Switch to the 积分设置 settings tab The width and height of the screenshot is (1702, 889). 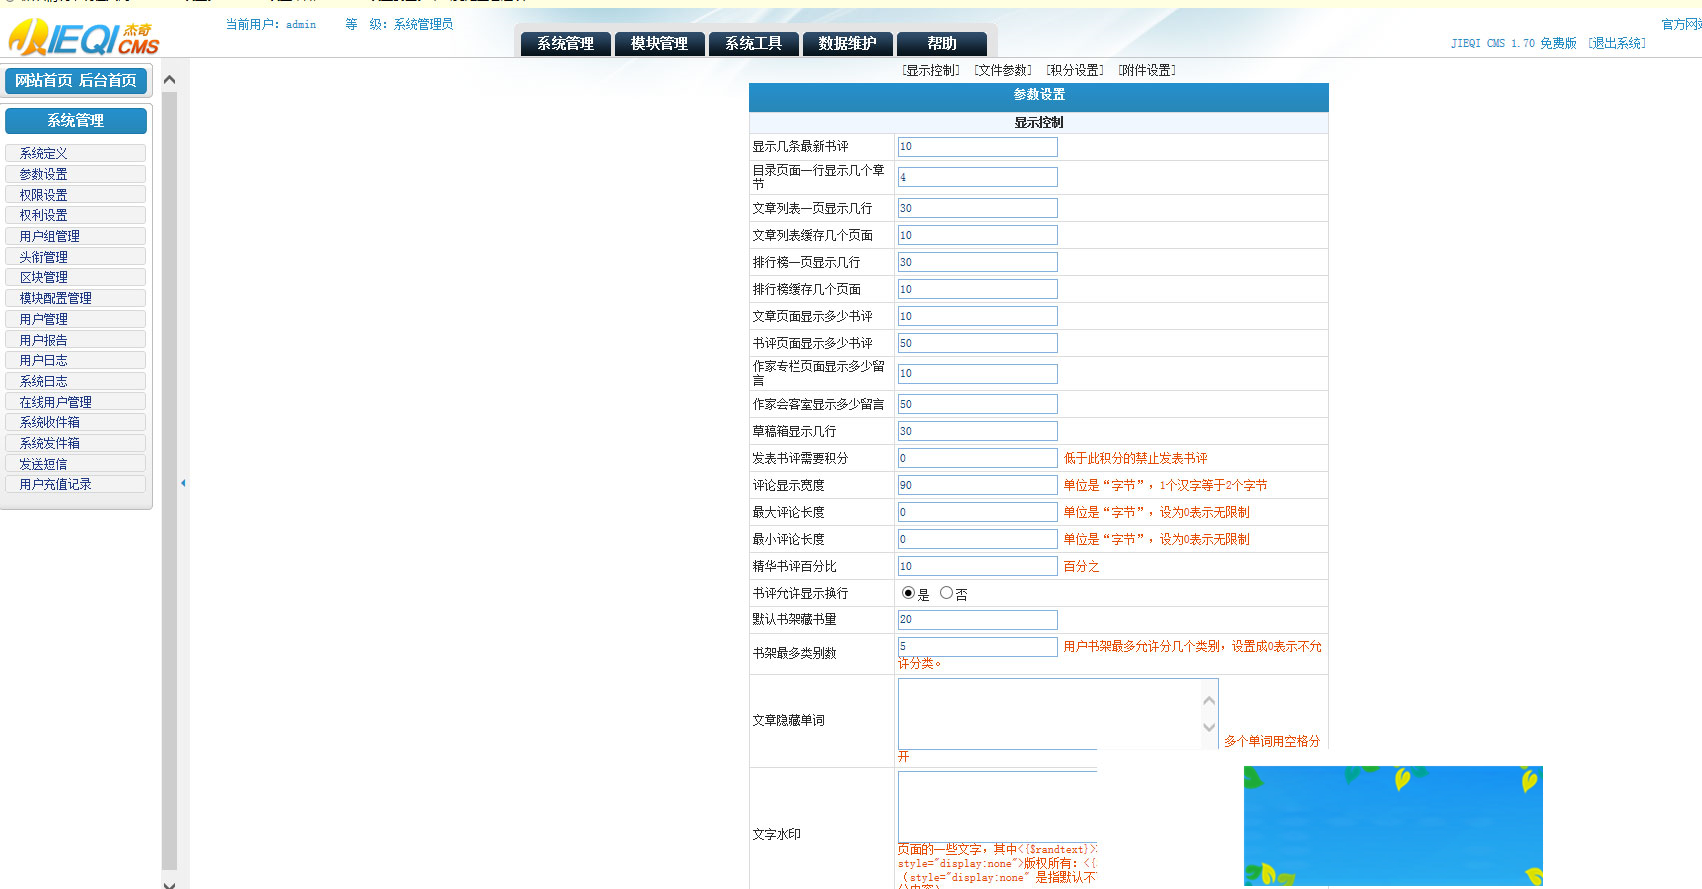click(x=1075, y=70)
